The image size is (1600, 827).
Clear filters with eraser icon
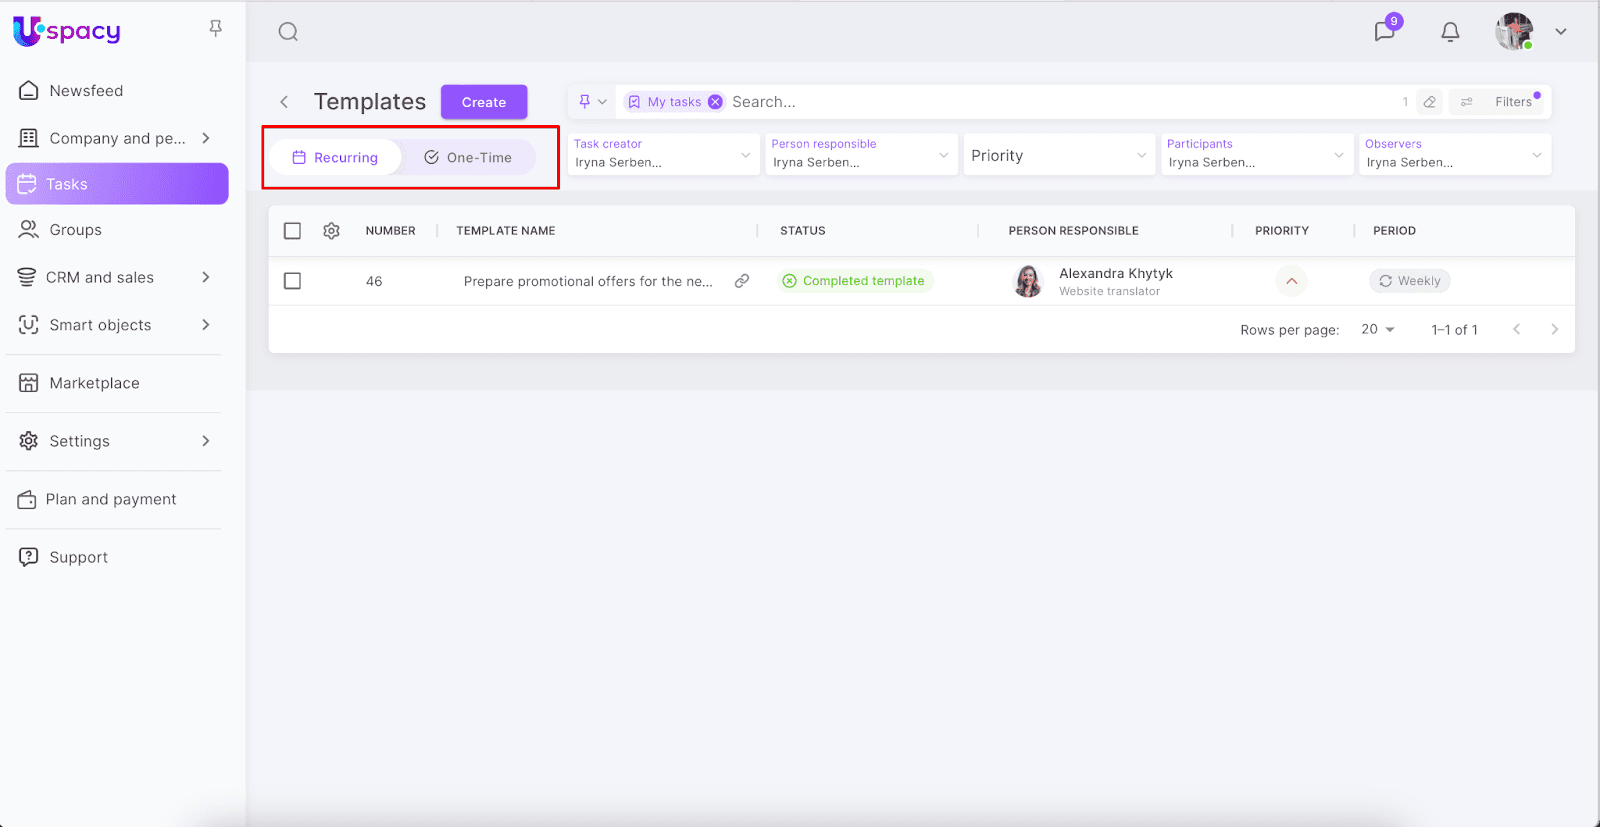pyautogui.click(x=1430, y=102)
